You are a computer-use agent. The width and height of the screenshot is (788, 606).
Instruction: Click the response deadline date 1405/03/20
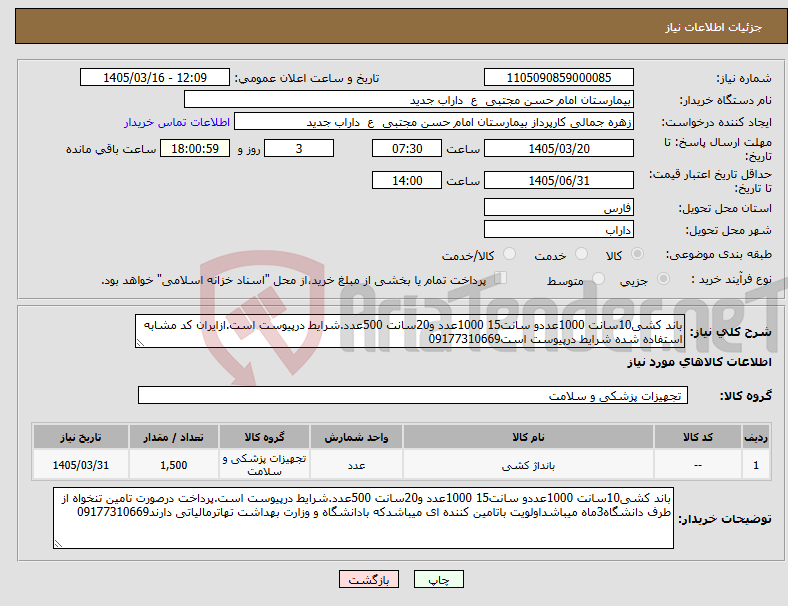pyautogui.click(x=558, y=148)
